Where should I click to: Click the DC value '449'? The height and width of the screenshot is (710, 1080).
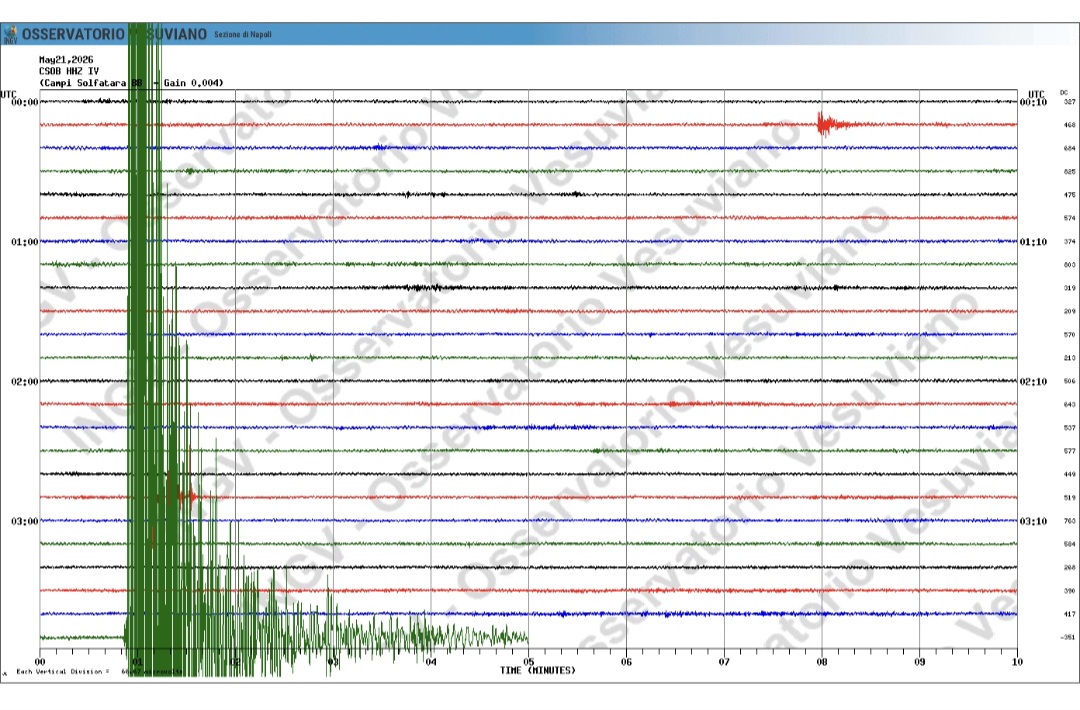click(x=1069, y=474)
